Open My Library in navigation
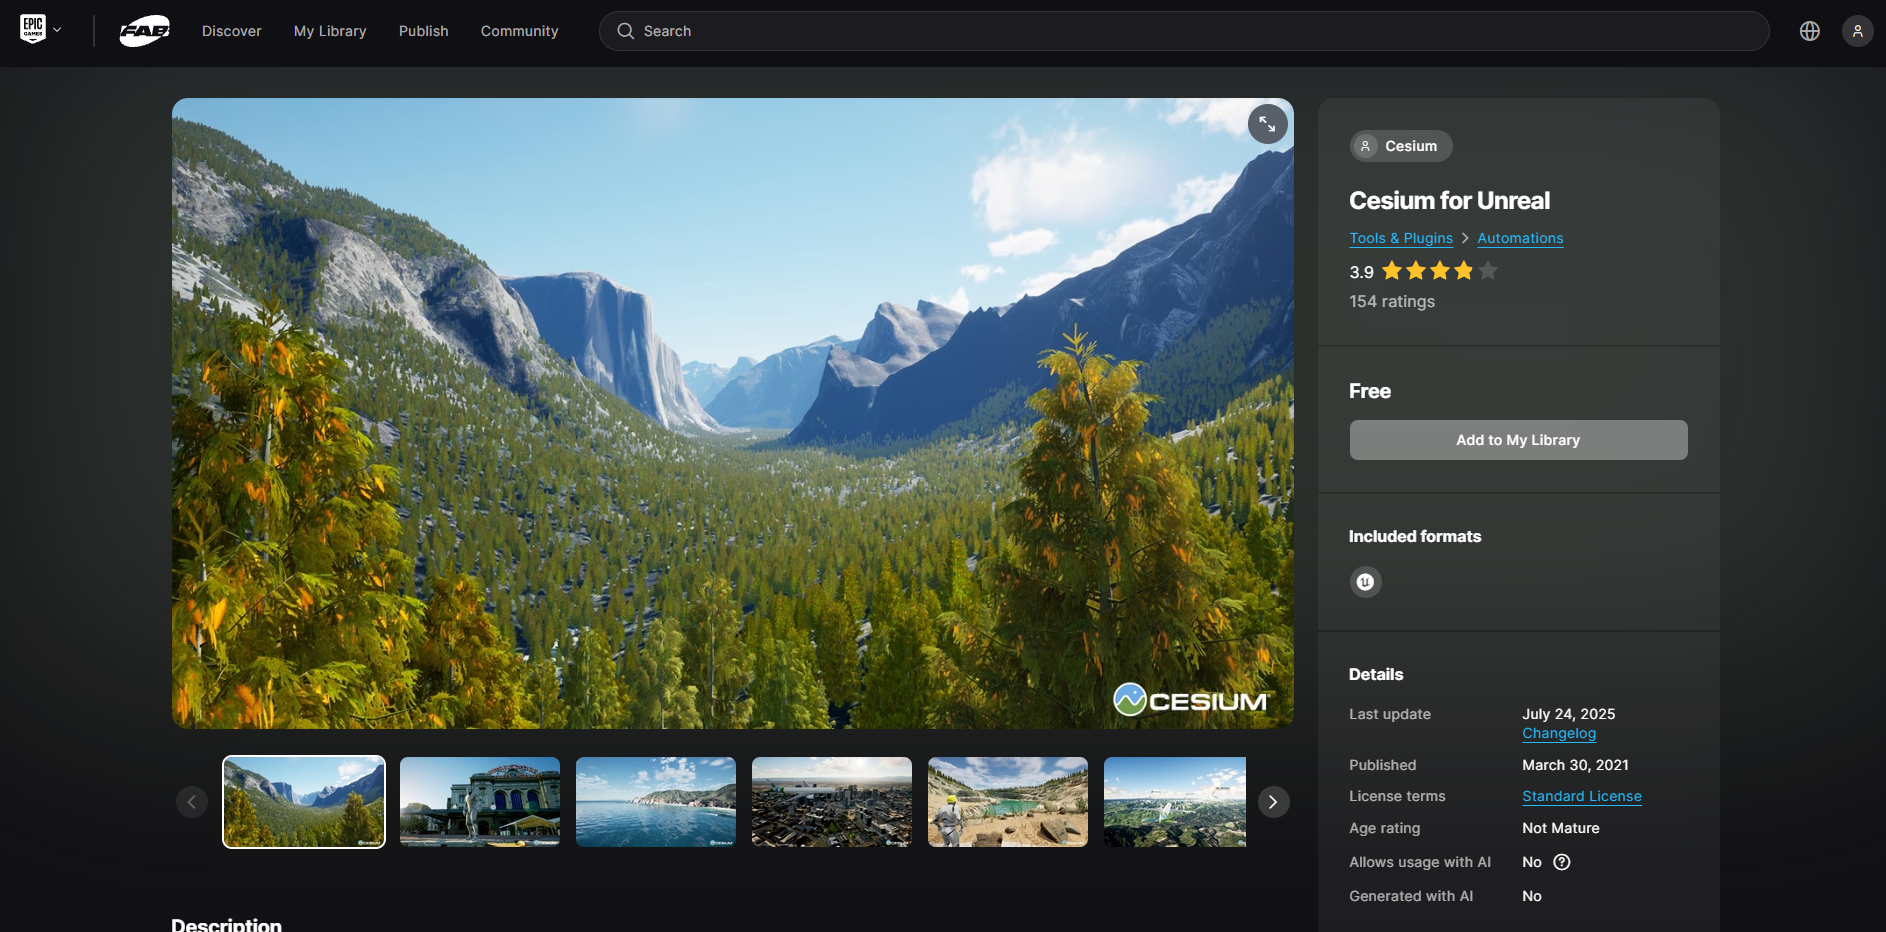 pyautogui.click(x=330, y=31)
